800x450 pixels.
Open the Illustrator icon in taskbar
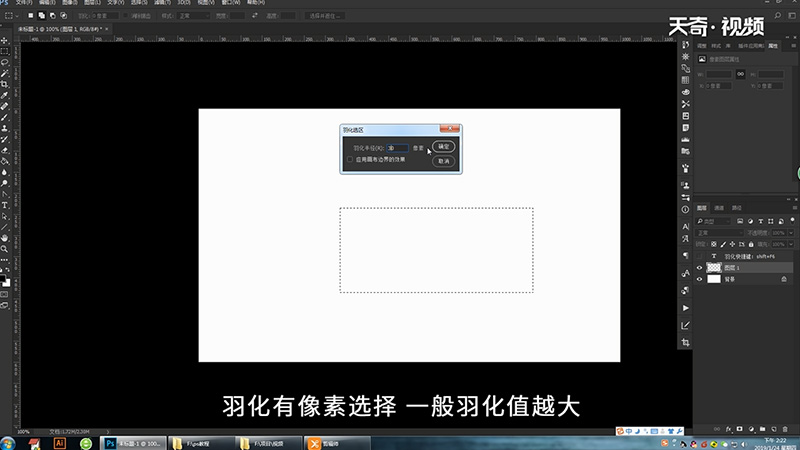[x=60, y=443]
